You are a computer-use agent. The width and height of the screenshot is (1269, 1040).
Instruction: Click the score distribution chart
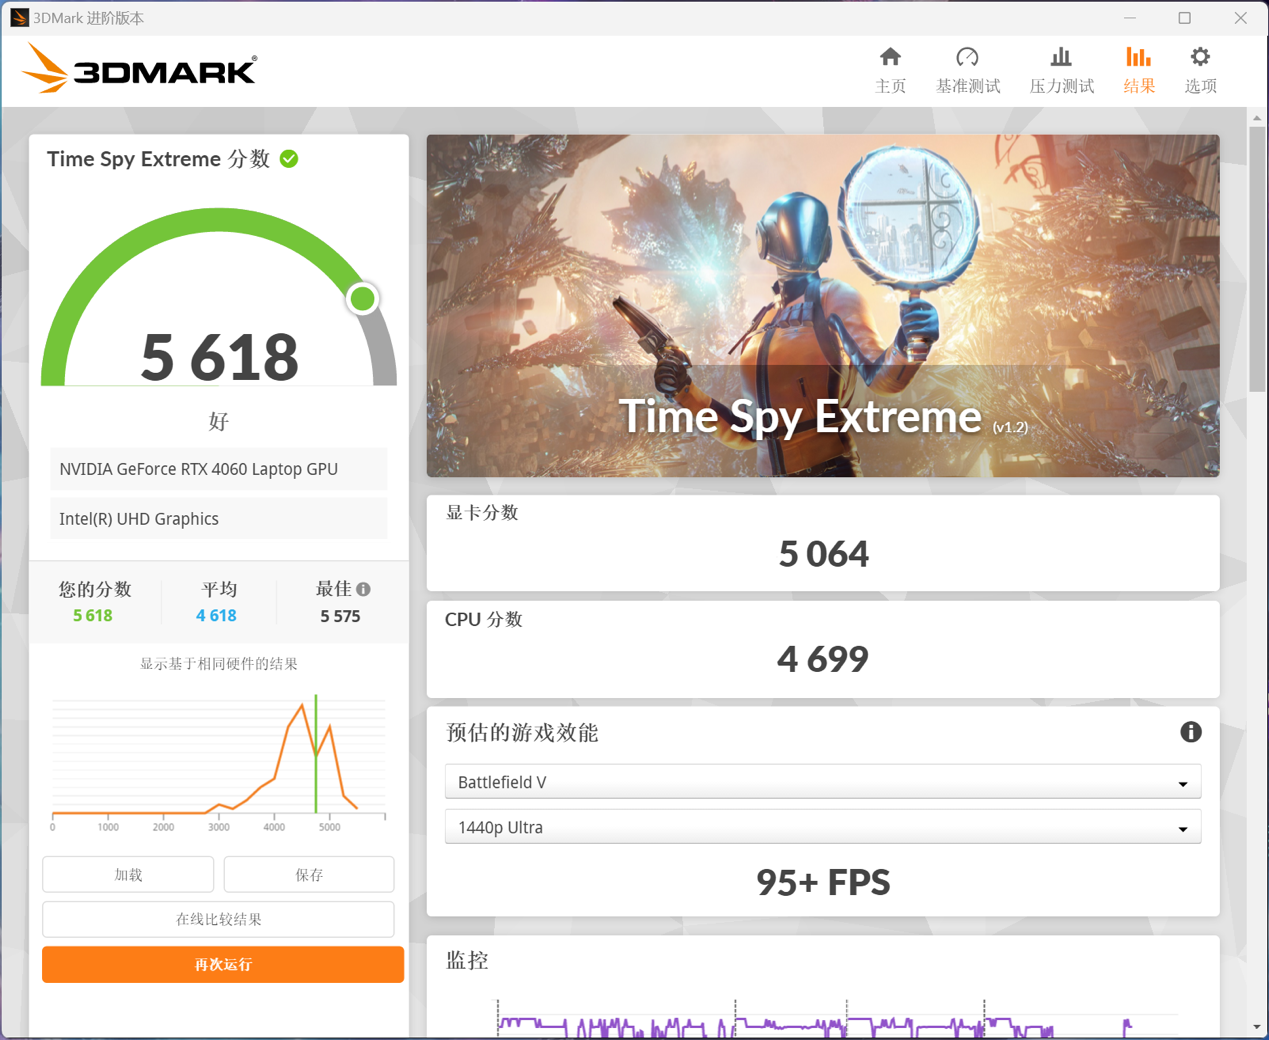point(218,760)
